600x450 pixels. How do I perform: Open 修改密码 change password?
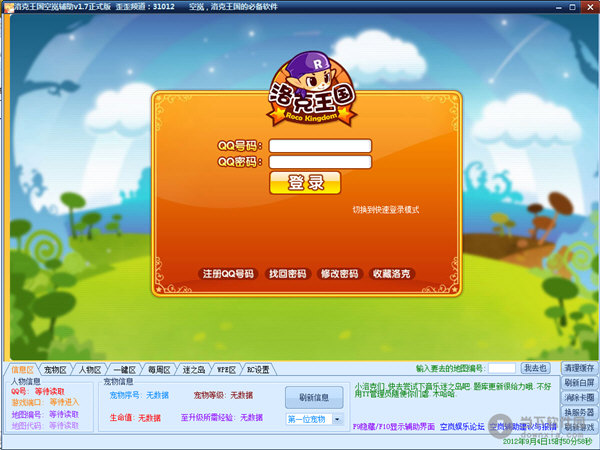click(x=338, y=274)
